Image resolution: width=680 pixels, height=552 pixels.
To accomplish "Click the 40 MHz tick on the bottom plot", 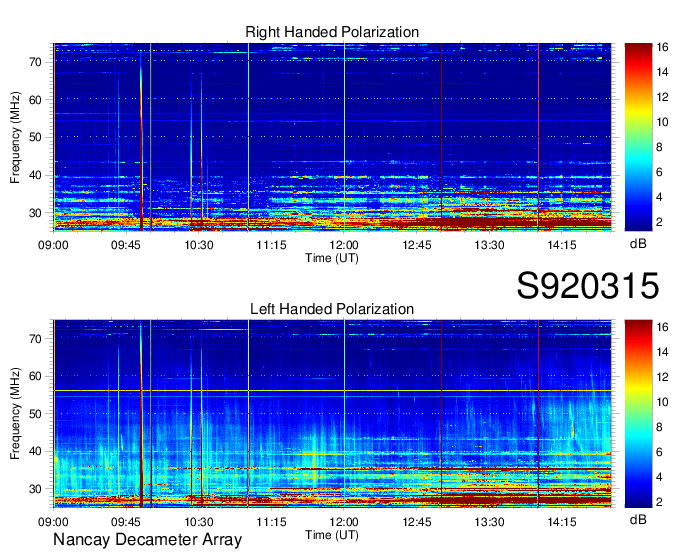I will (36, 452).
